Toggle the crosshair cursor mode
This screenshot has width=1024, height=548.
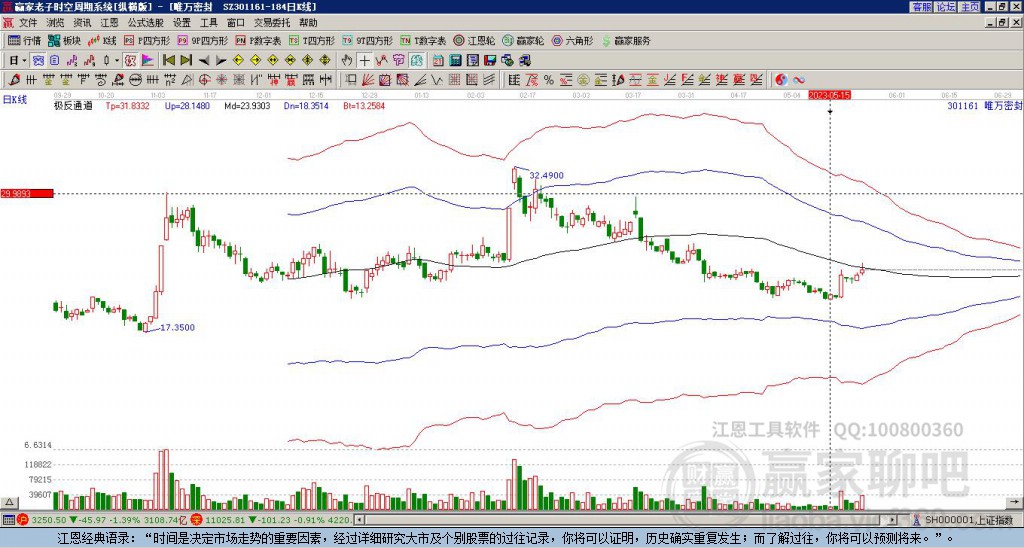[364, 61]
